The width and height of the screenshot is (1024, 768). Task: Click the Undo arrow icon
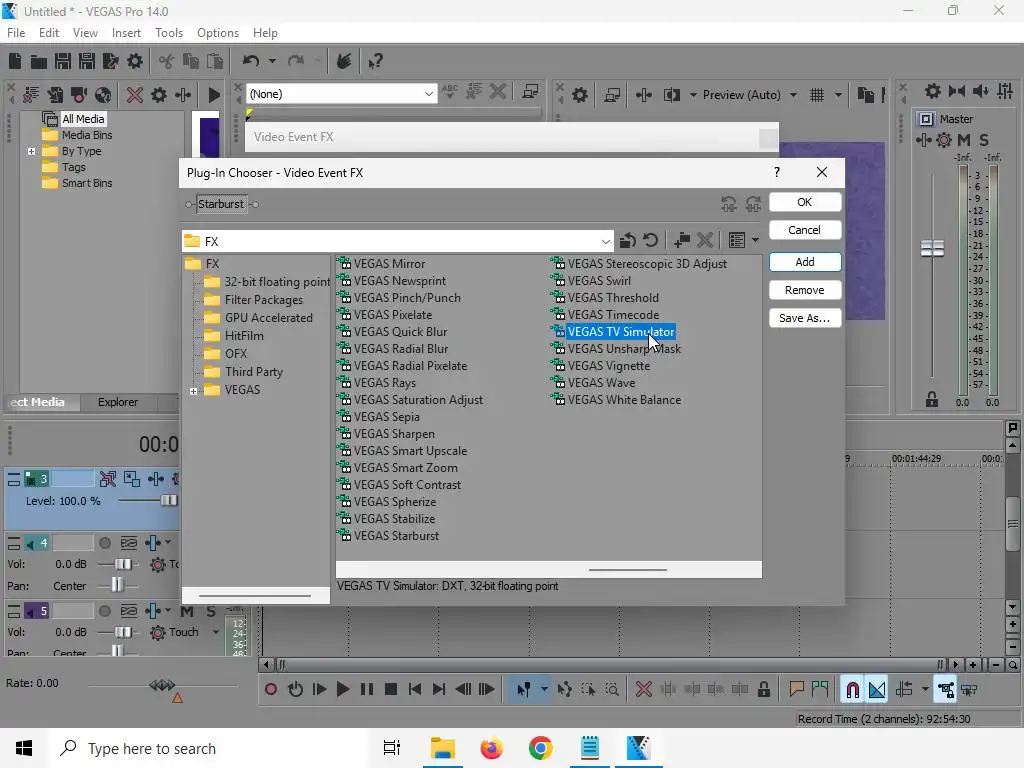251,61
